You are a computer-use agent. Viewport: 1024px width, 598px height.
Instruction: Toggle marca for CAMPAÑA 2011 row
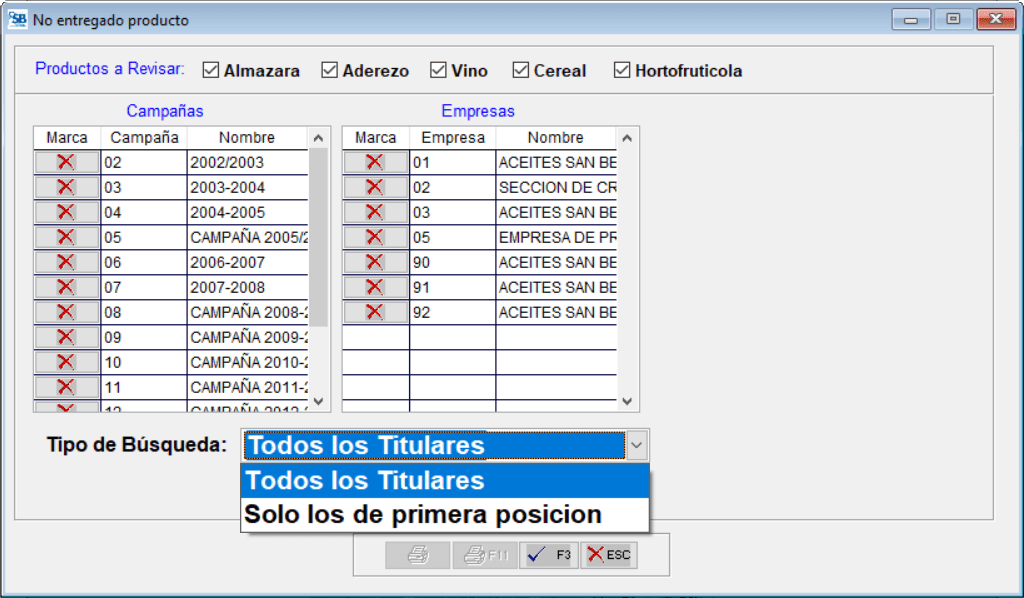pos(66,386)
